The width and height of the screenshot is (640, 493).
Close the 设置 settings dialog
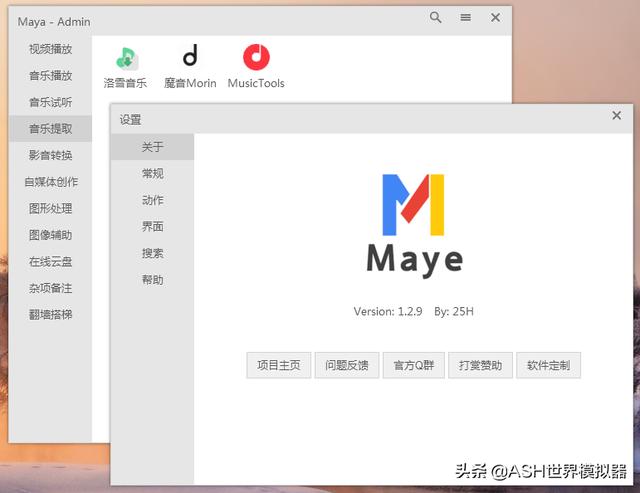(616, 115)
